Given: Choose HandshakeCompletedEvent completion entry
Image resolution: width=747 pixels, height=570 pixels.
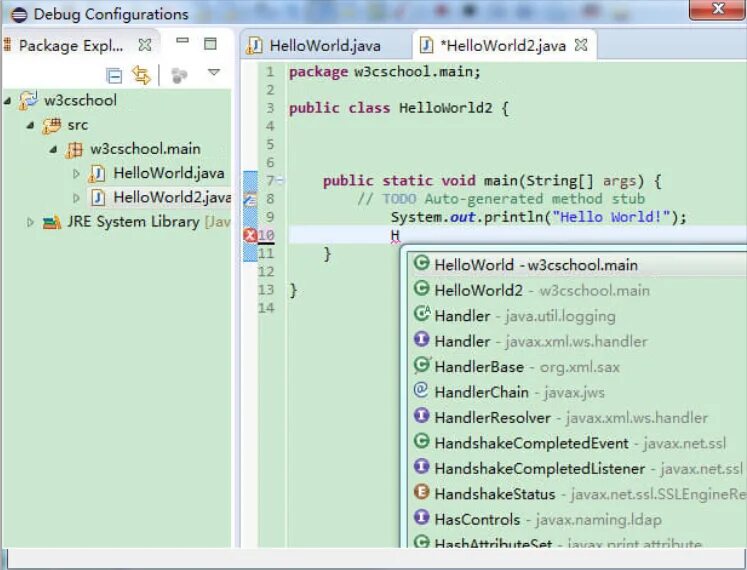Looking at the screenshot, I should coord(576,443).
